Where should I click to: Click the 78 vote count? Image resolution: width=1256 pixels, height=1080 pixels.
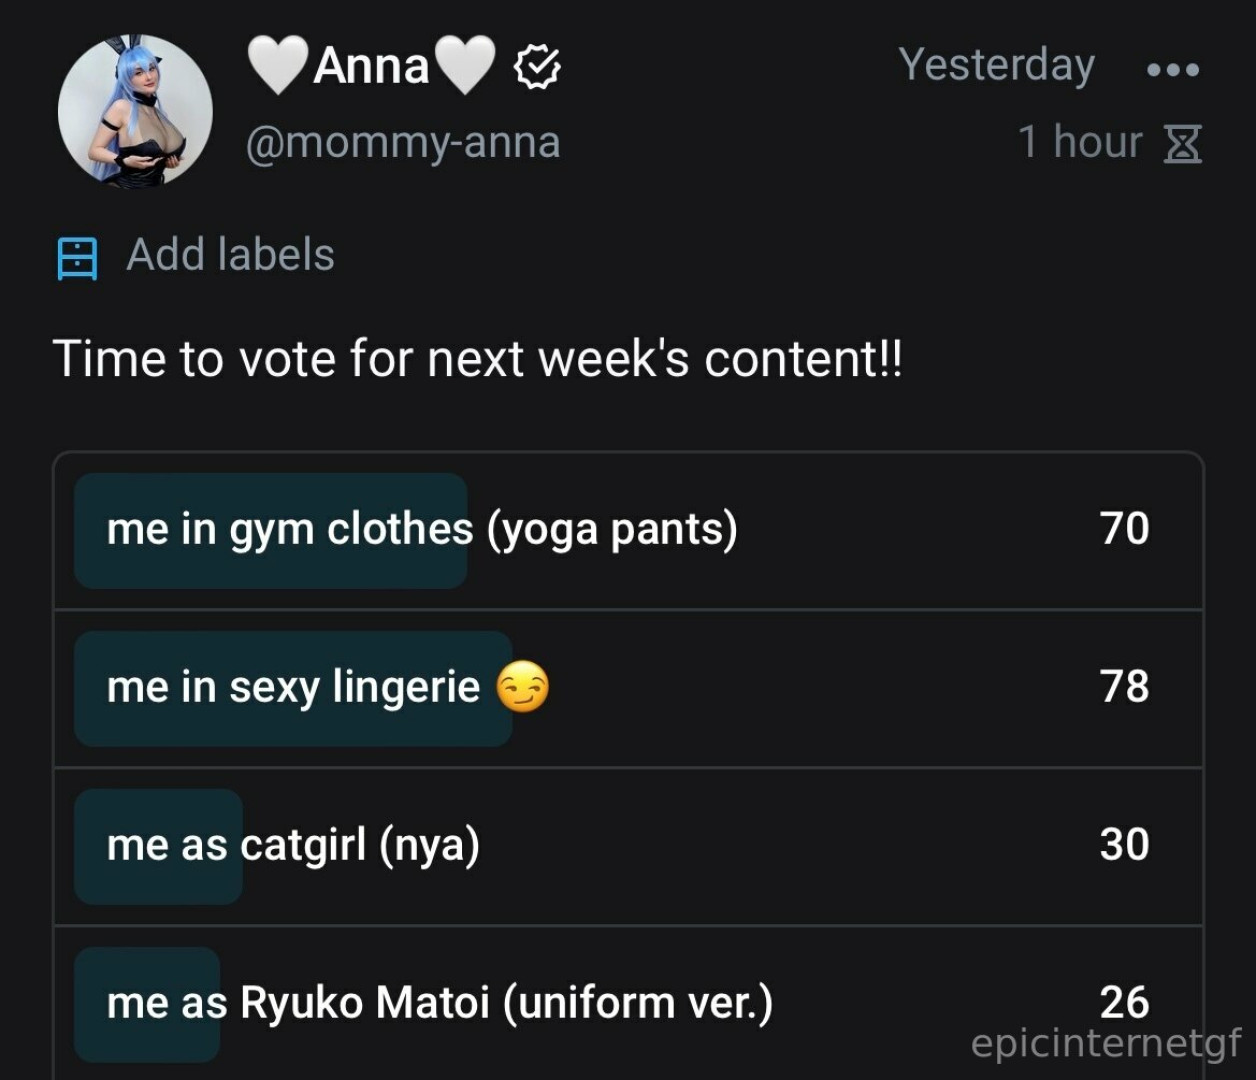point(1124,687)
